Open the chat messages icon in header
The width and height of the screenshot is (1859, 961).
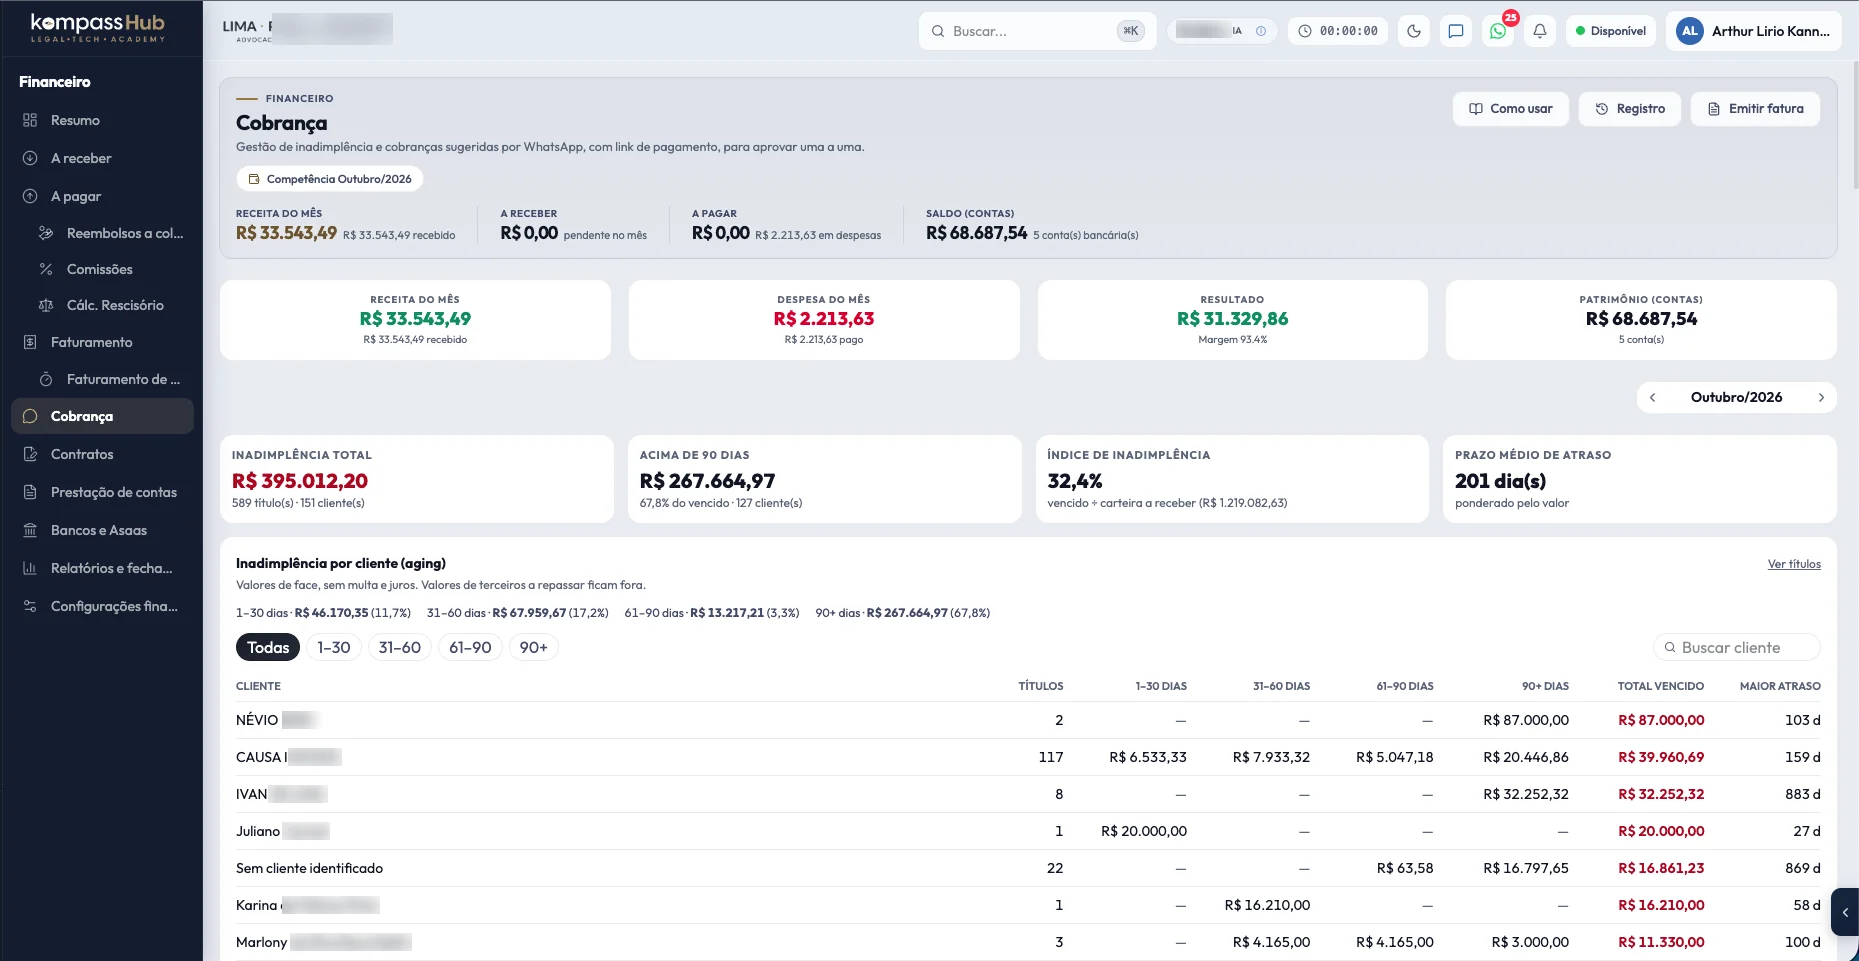tap(1456, 31)
